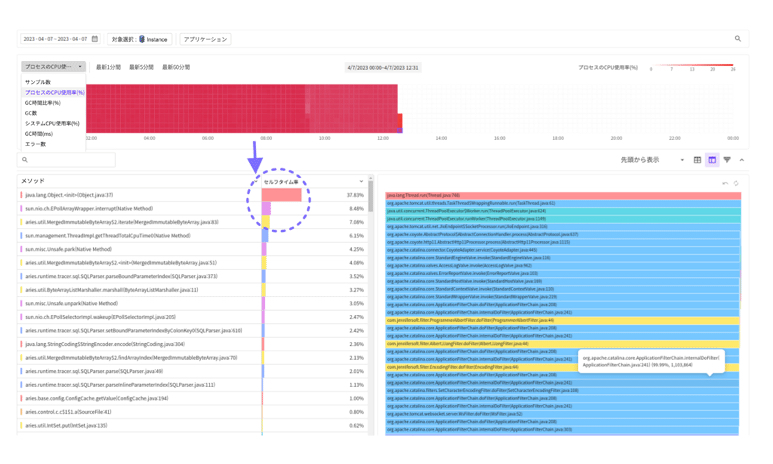Expand the セルフタイム率 column sort dropdown
Image resolution: width=773 pixels, height=464 pixels.
[361, 182]
